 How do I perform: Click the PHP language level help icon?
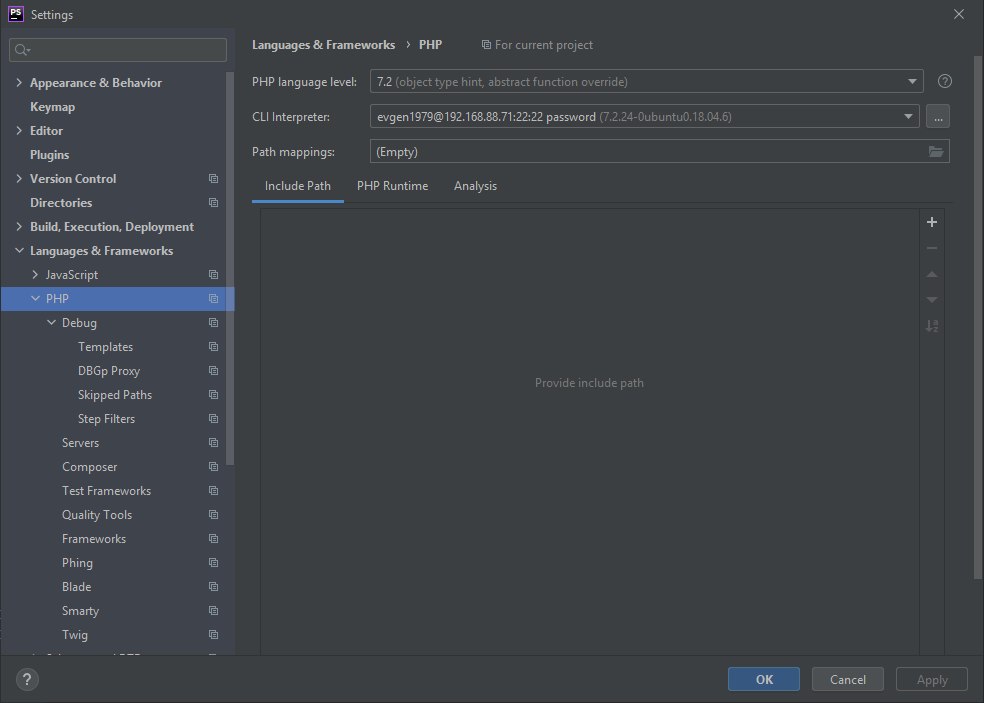point(944,82)
